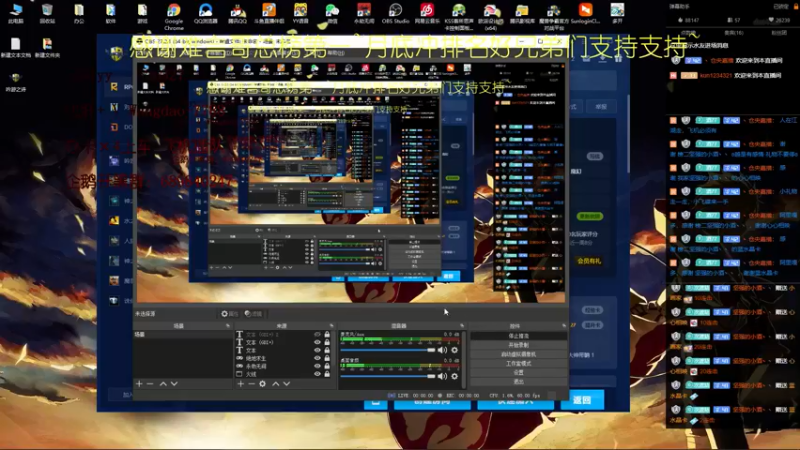
Task: Toggle lock on 文本 (GDI+) 2 source
Action: [x=327, y=335]
